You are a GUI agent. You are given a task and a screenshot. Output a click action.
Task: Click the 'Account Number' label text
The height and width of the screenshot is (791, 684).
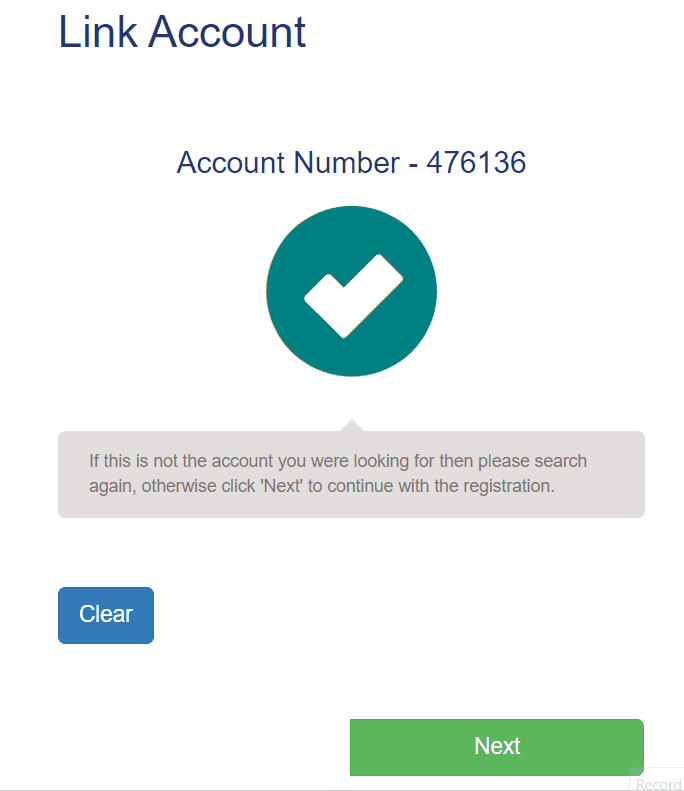(x=289, y=162)
